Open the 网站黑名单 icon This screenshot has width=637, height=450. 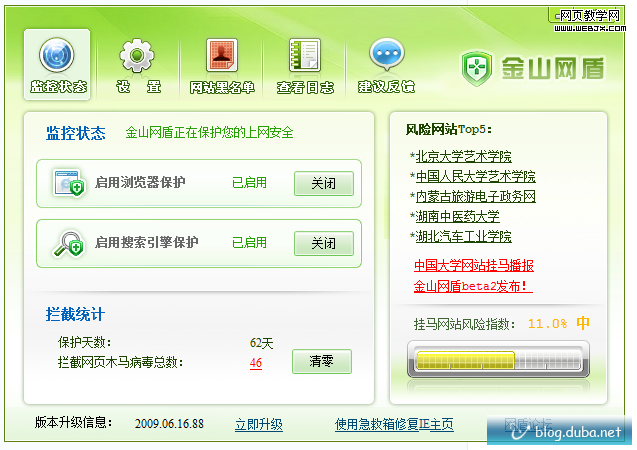[x=221, y=56]
